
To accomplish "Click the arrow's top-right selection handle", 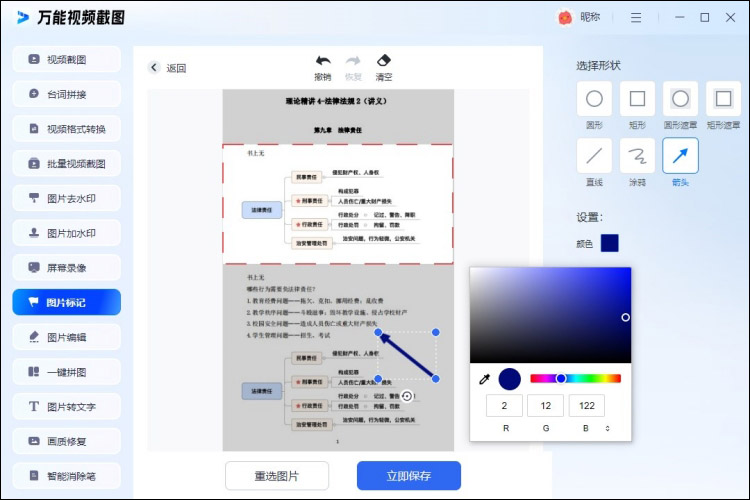I will click(x=435, y=332).
